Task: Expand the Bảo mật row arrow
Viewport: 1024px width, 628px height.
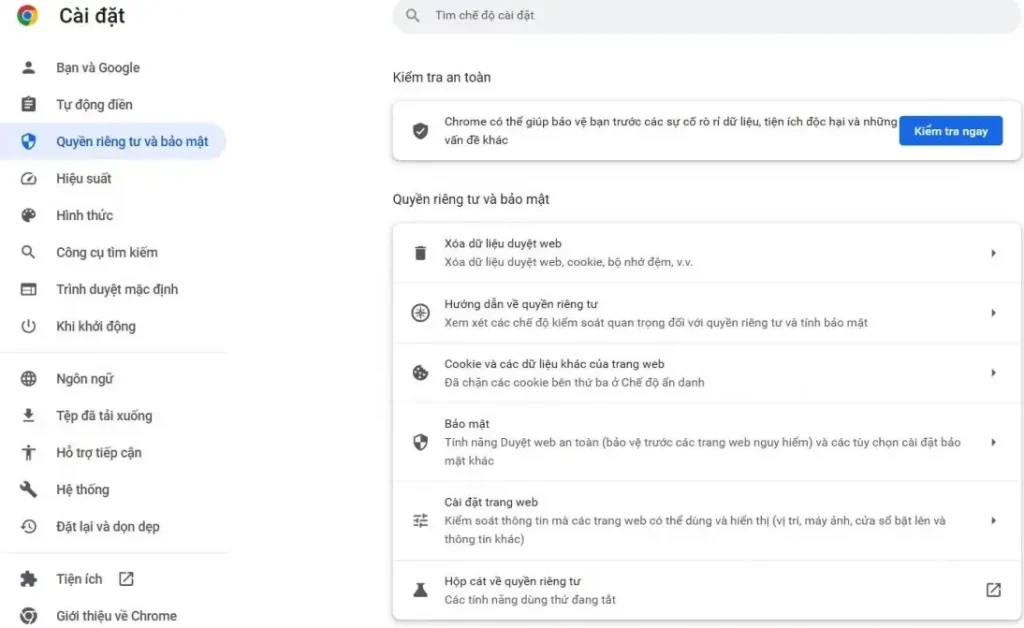Action: point(993,442)
